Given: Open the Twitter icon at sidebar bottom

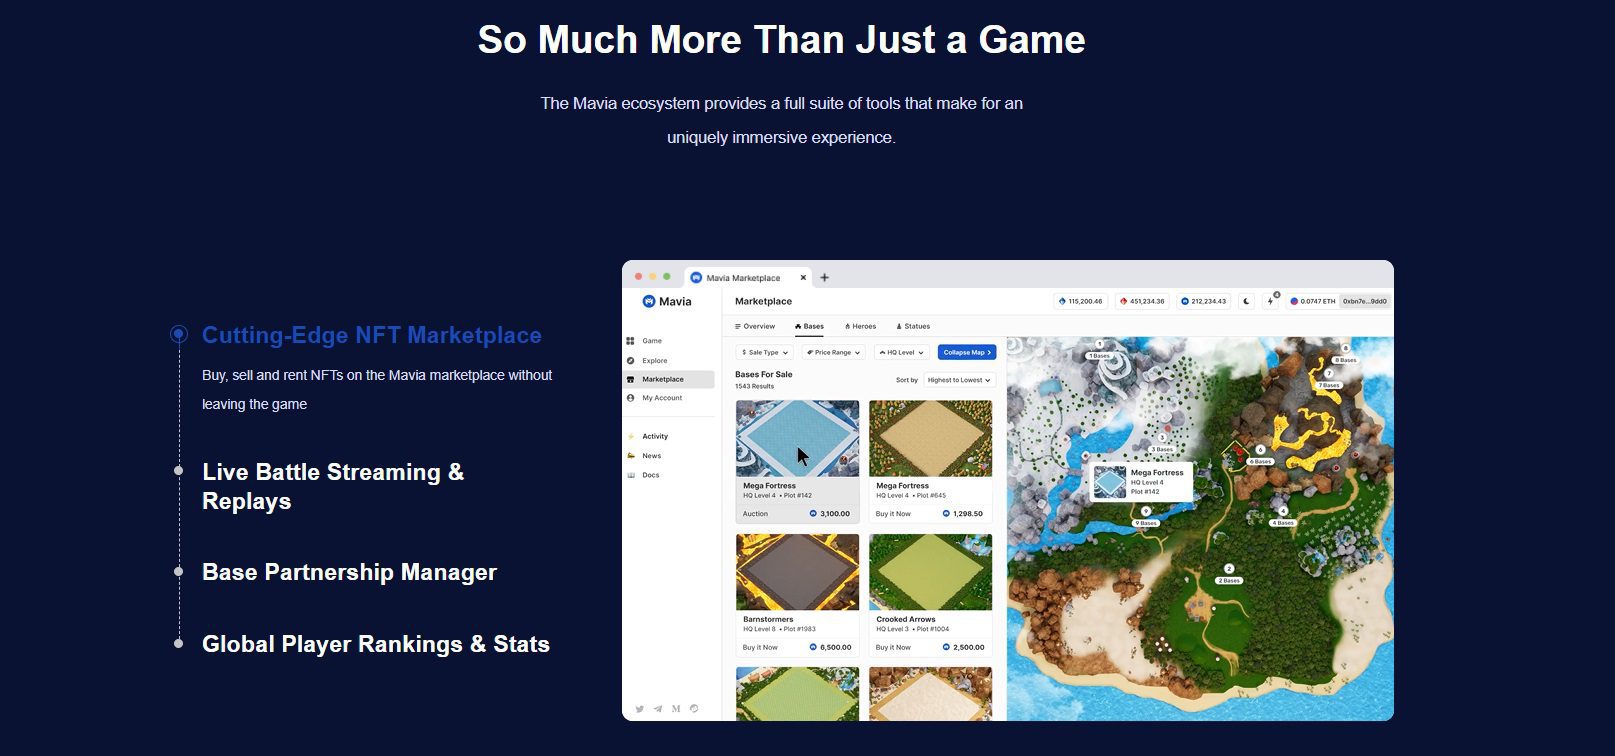Looking at the screenshot, I should [640, 709].
